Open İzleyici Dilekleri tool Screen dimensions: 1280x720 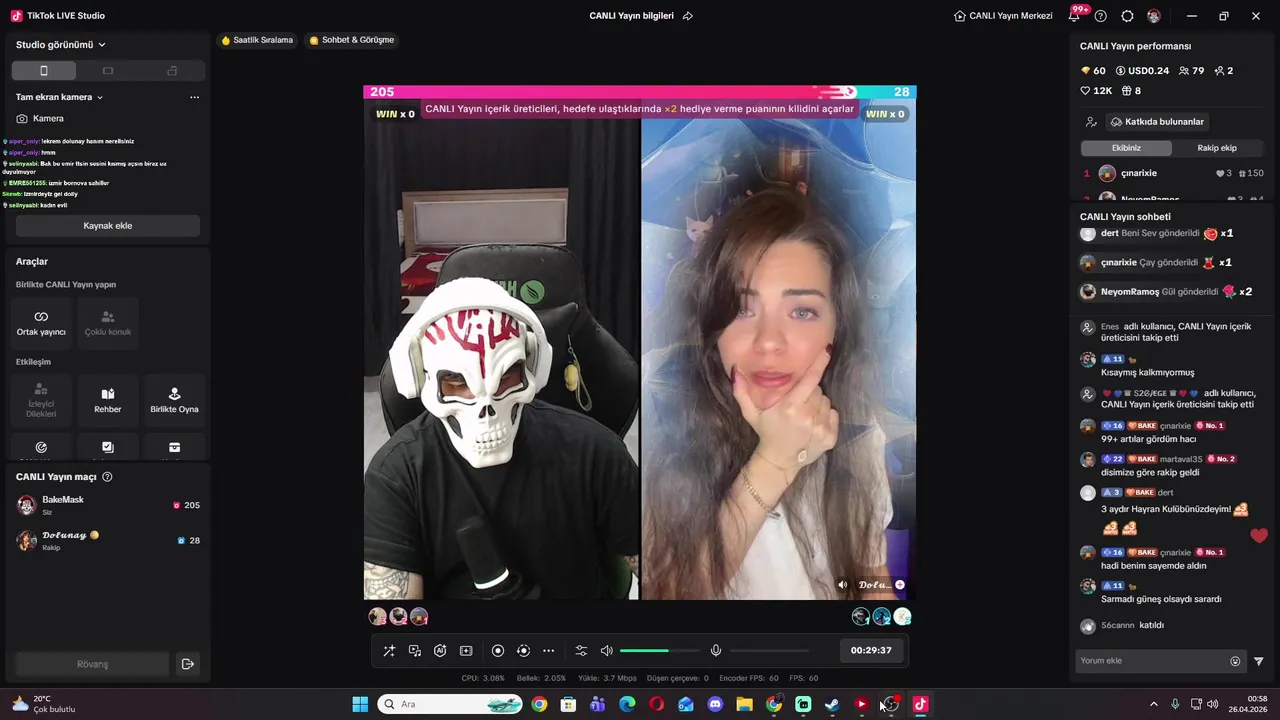click(x=41, y=400)
